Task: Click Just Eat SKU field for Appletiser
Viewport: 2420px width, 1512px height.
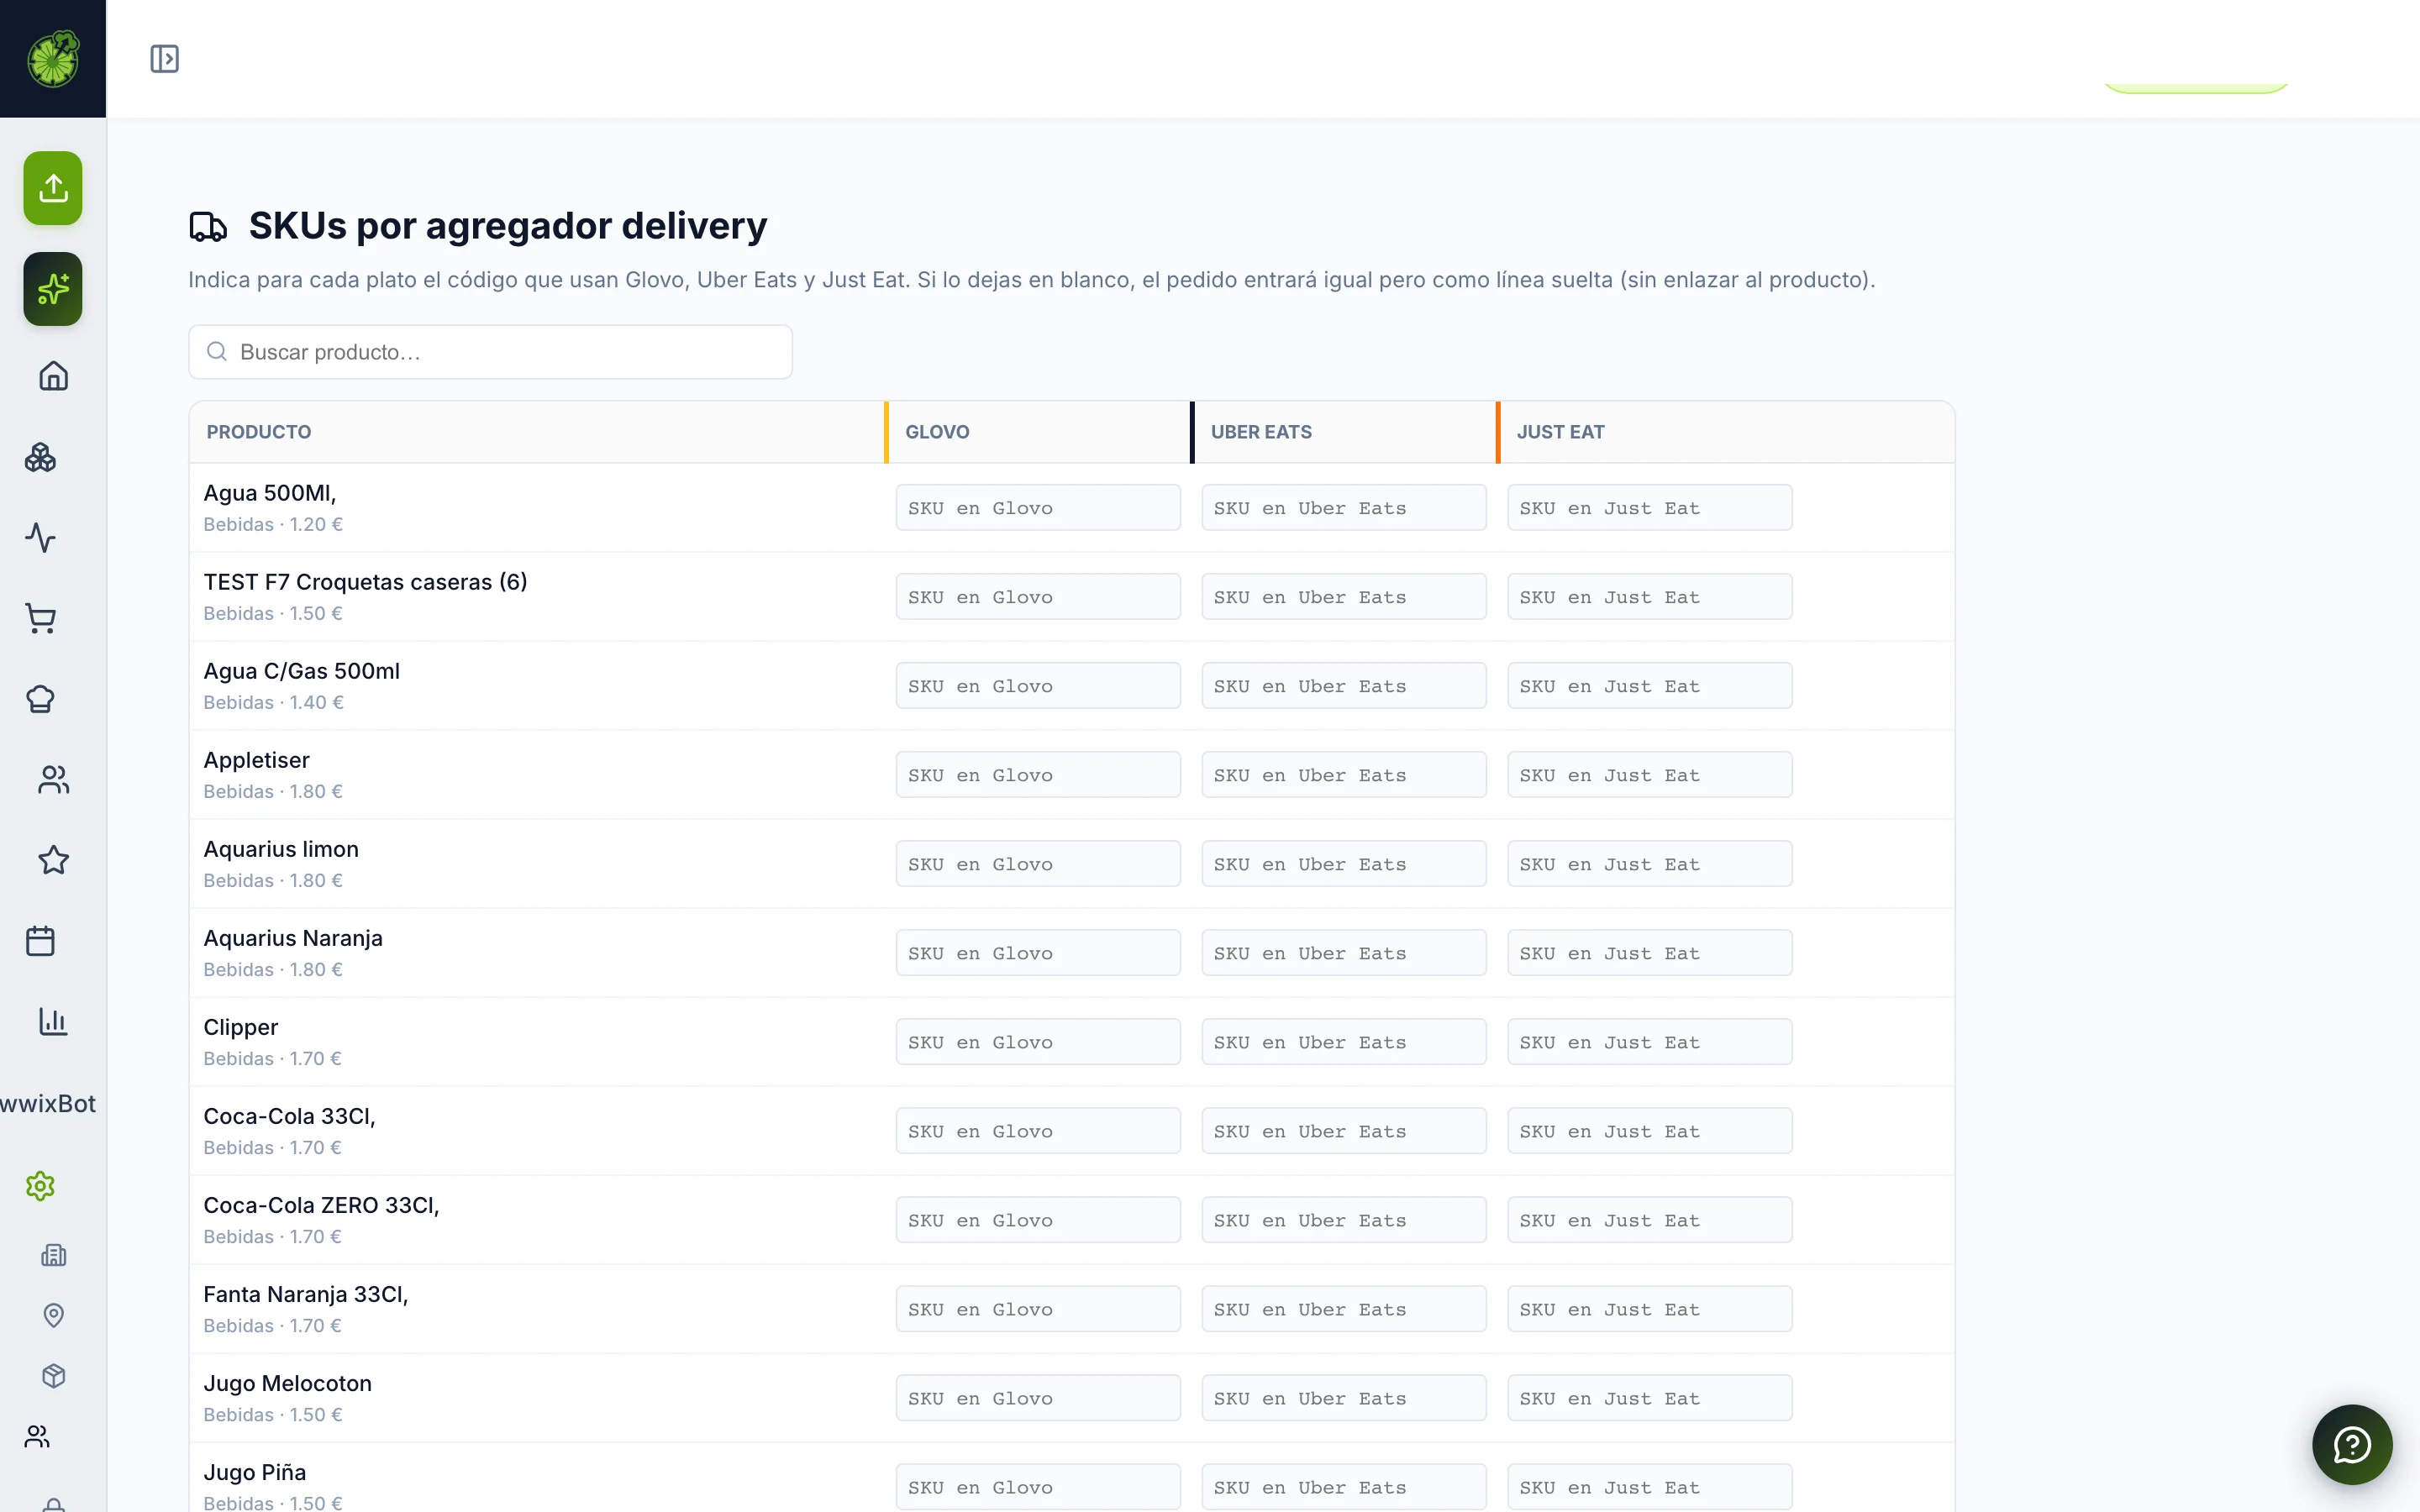Action: 1649,775
